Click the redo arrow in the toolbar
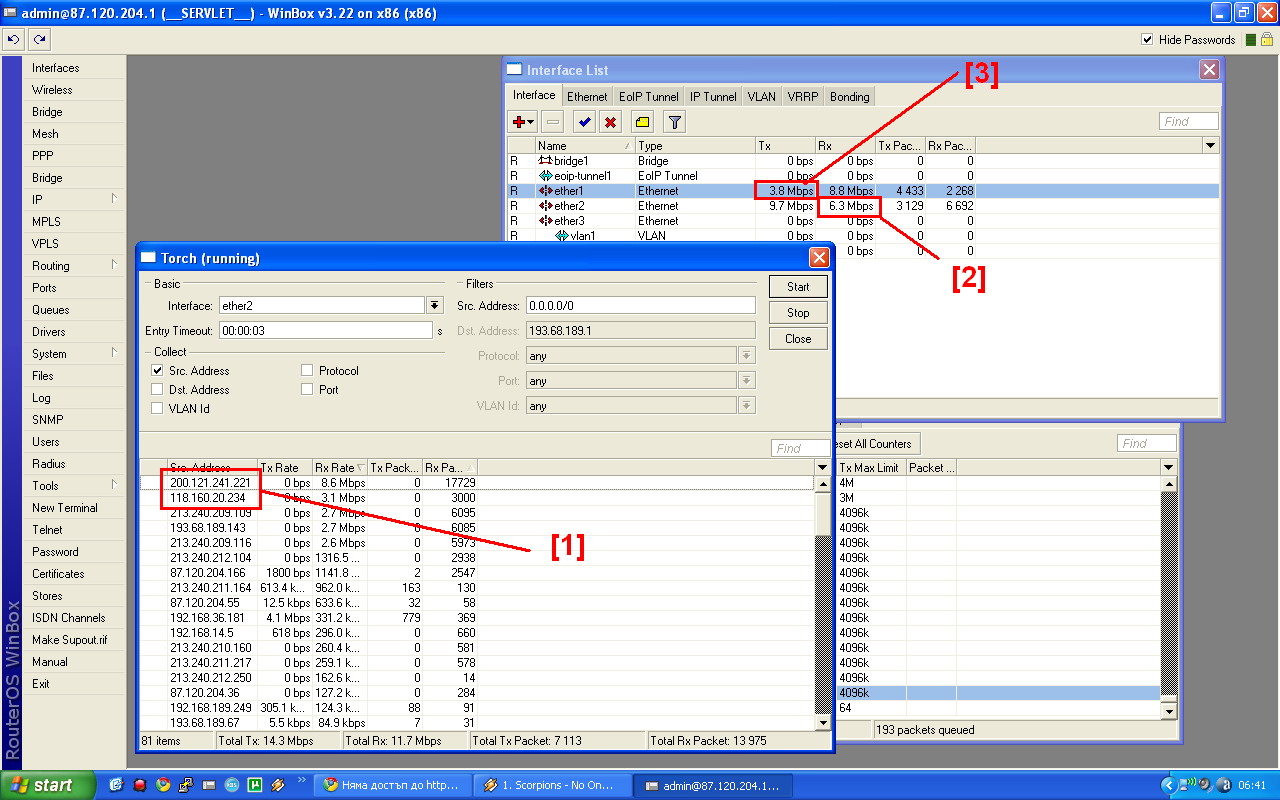 pos(39,39)
